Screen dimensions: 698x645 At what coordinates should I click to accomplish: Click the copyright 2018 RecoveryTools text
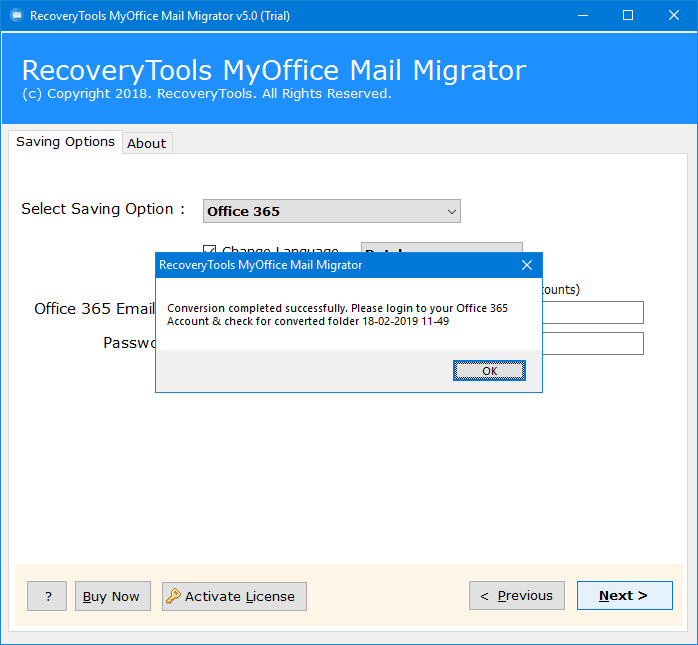tap(207, 94)
